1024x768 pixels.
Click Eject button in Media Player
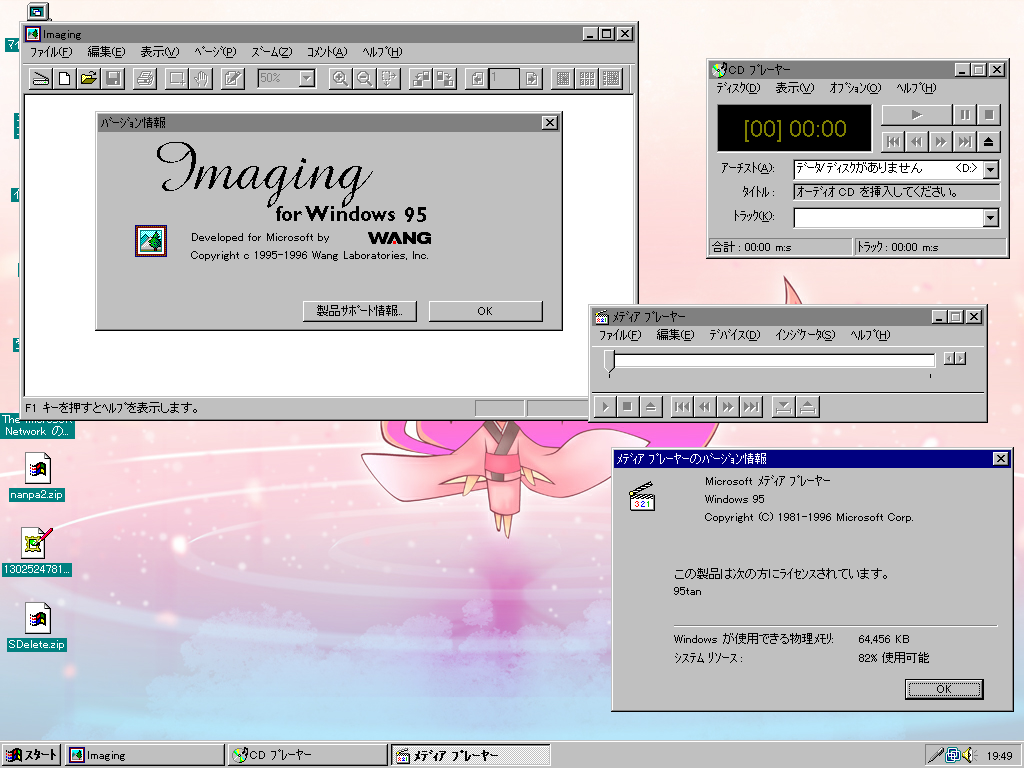(x=650, y=407)
